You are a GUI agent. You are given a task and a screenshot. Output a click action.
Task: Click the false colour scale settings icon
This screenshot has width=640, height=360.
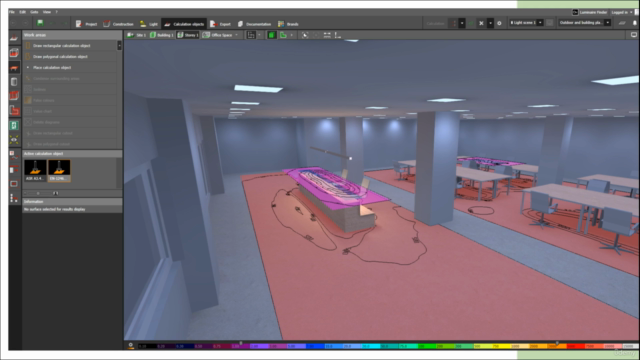[131, 345]
